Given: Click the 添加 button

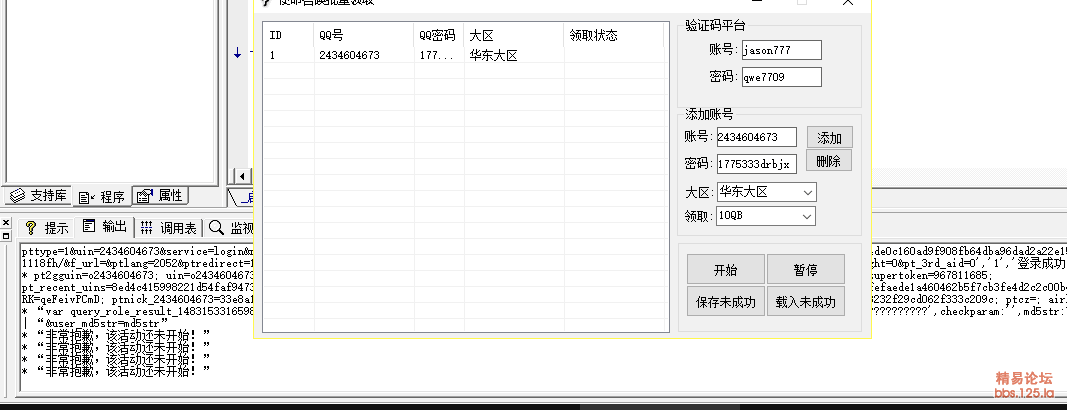Looking at the screenshot, I should point(829,137).
